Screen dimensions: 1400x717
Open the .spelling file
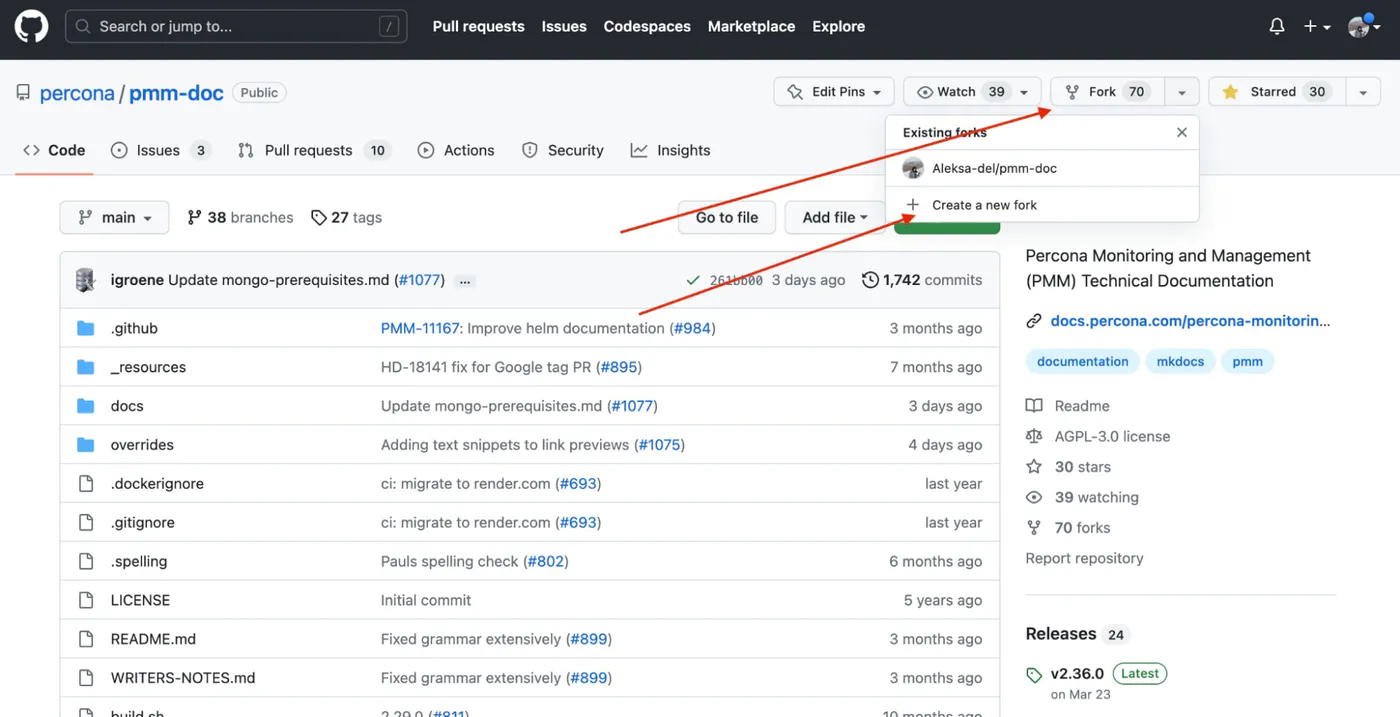(139, 562)
